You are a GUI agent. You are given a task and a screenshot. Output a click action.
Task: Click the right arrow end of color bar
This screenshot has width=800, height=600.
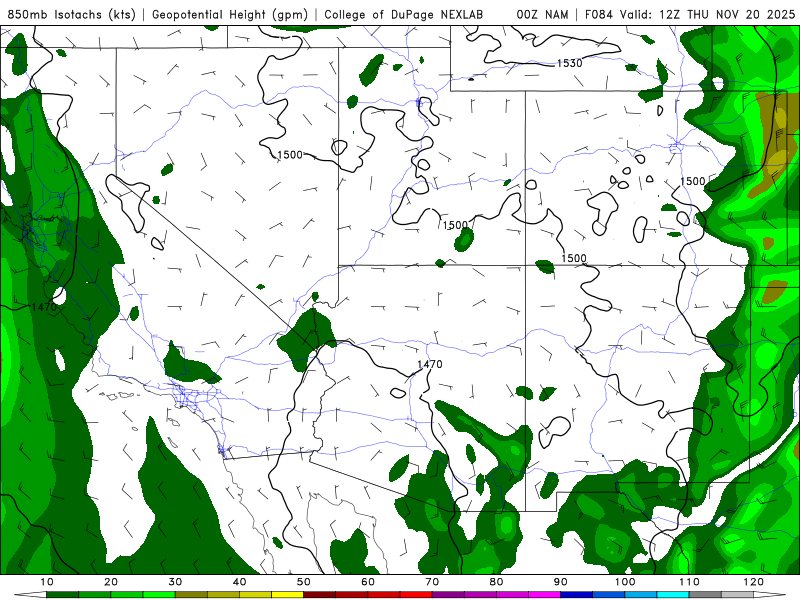click(769, 595)
